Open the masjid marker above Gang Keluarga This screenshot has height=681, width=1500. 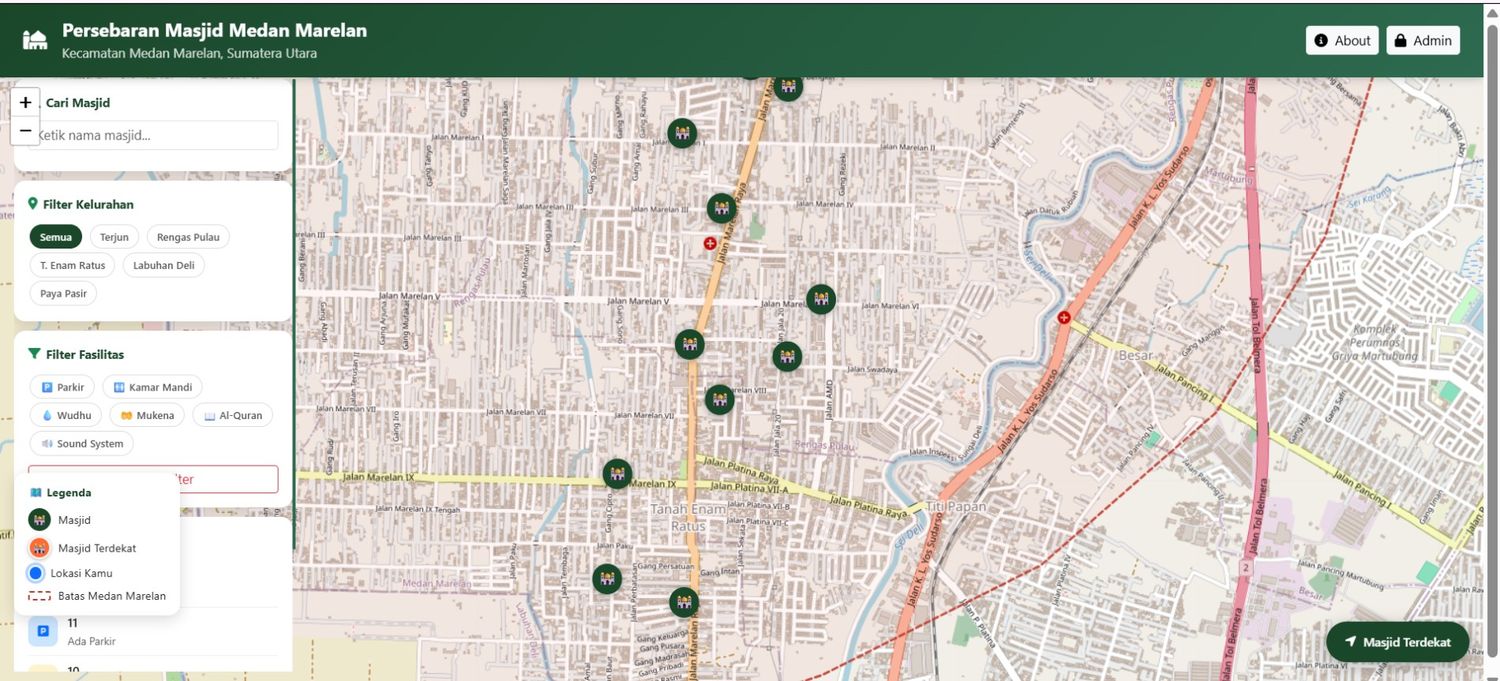coord(684,602)
